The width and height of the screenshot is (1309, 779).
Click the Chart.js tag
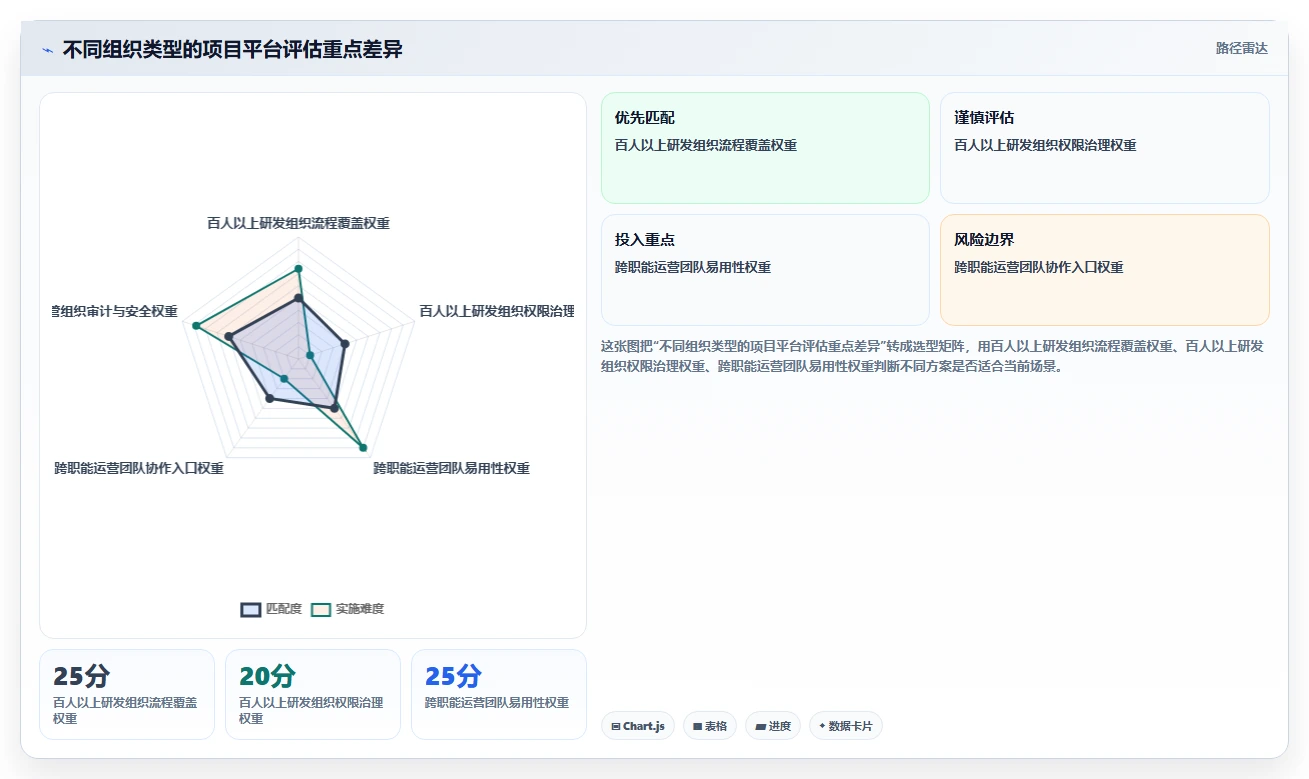pyautogui.click(x=638, y=726)
